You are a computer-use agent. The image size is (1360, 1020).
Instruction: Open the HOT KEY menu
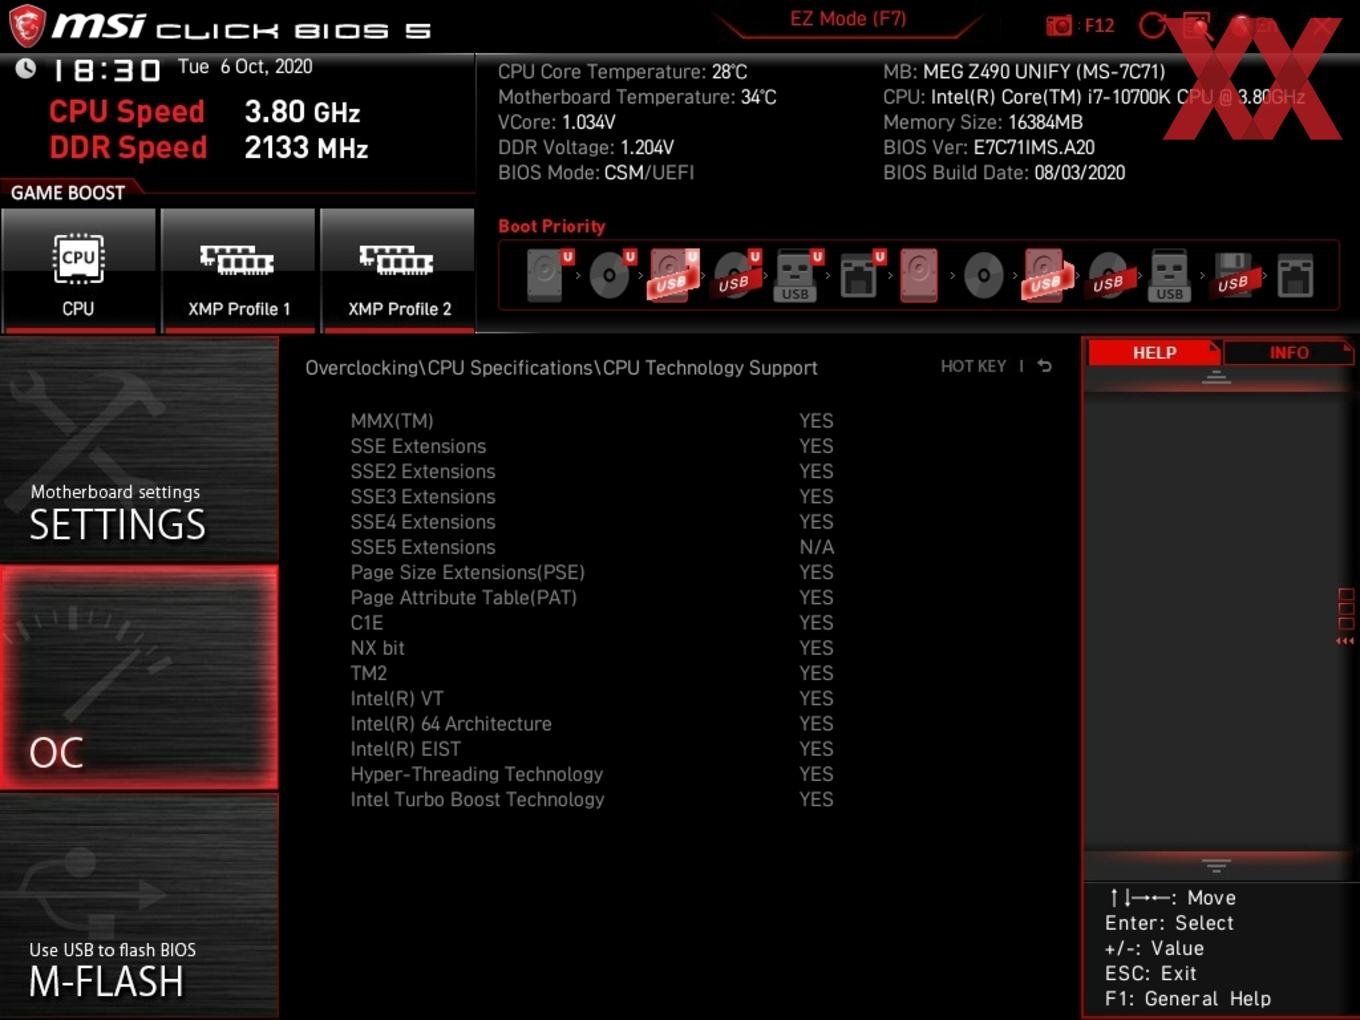click(973, 366)
